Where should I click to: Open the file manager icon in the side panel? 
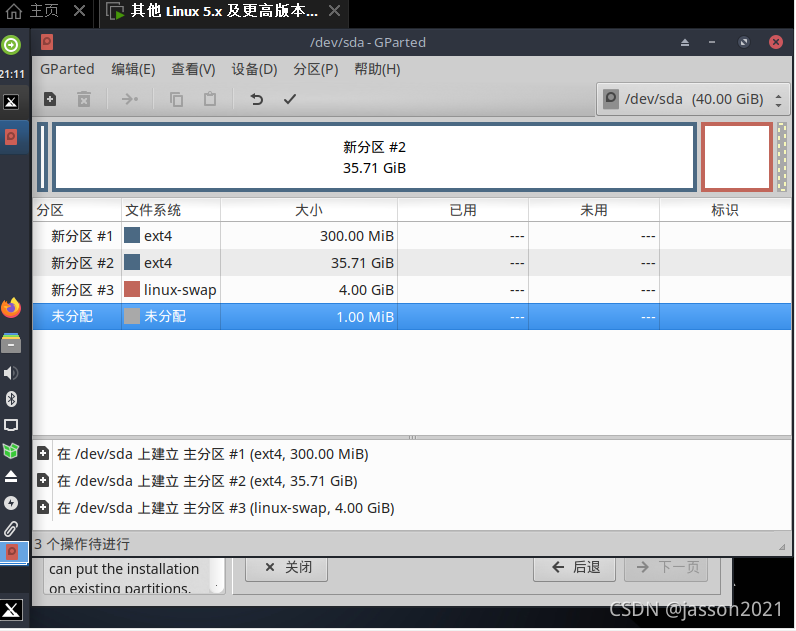point(11,343)
